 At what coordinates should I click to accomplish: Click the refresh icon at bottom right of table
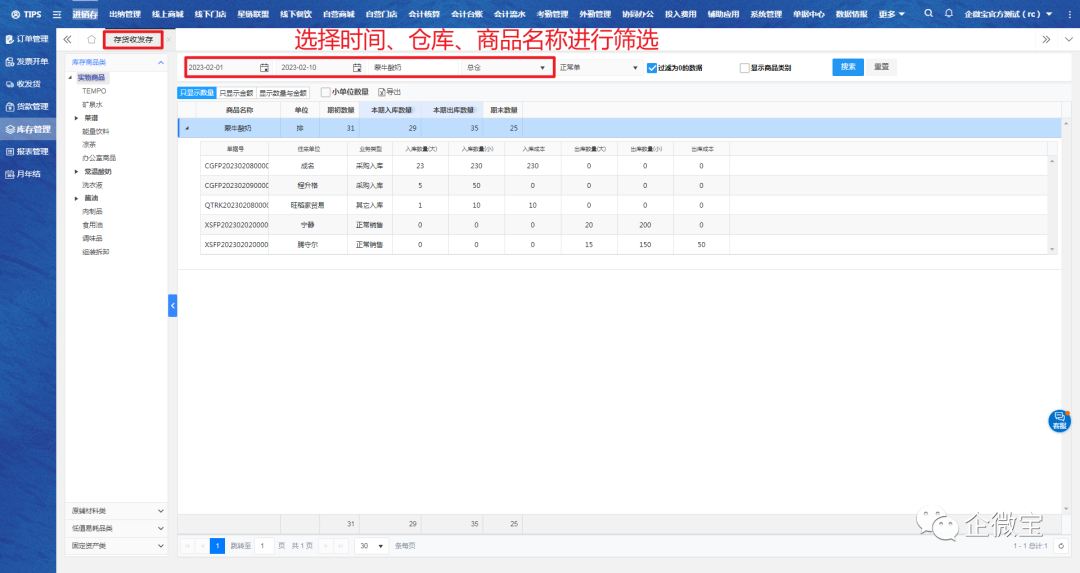(1060, 546)
